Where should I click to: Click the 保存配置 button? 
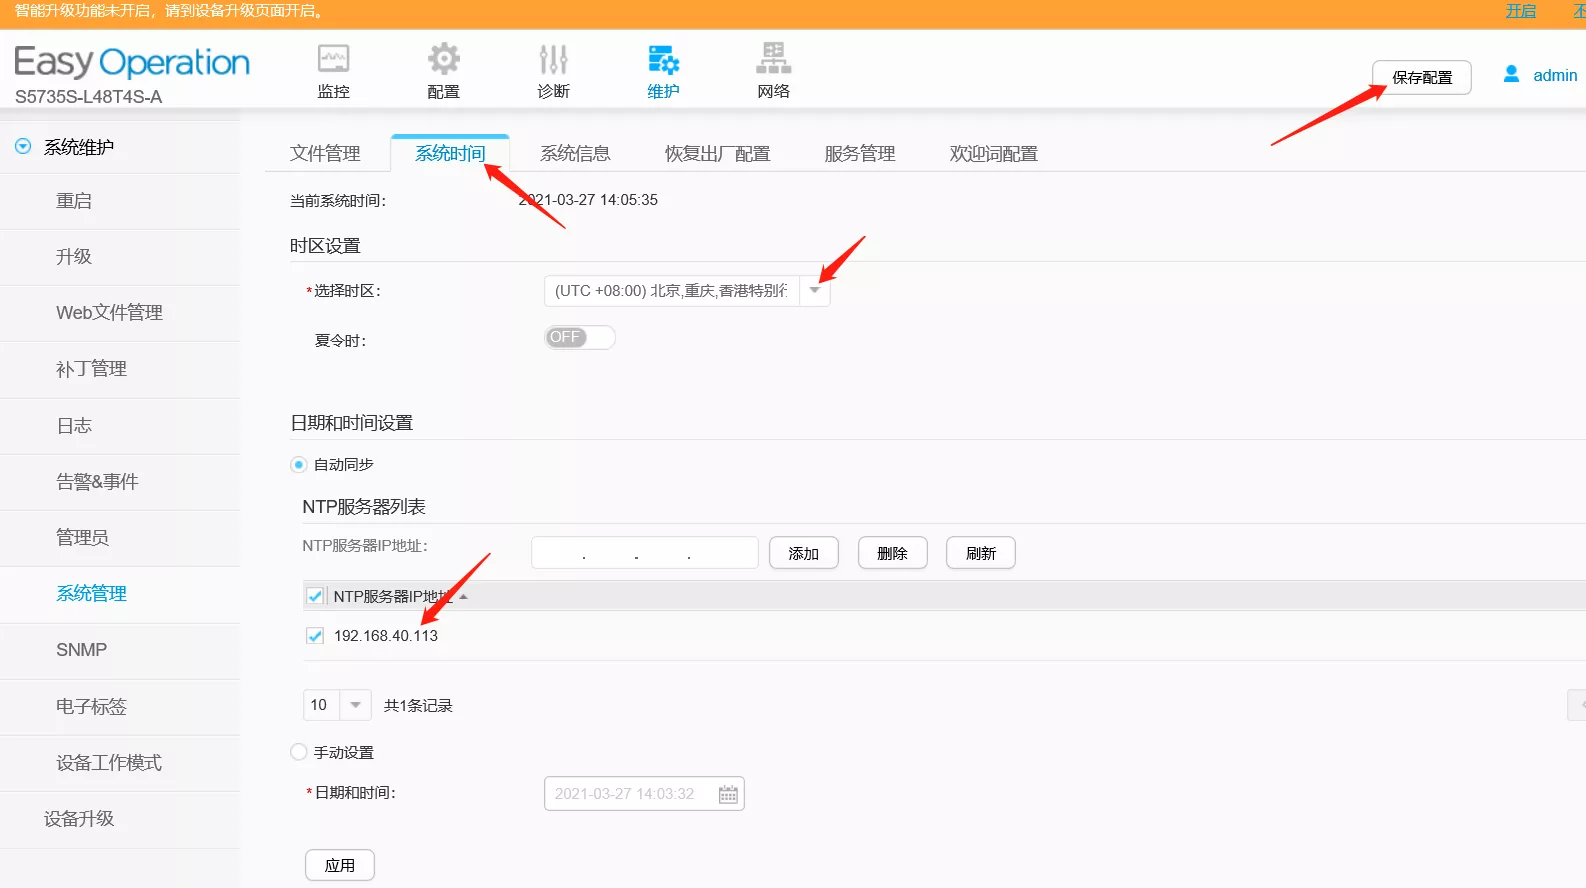(x=1421, y=78)
